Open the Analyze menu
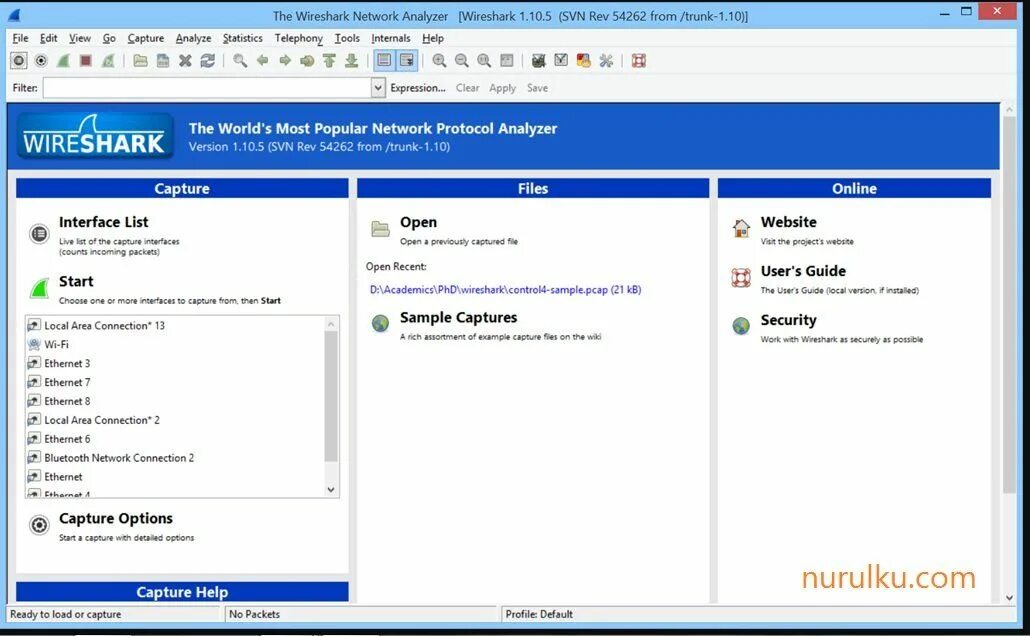The image size is (1030, 636). point(193,38)
